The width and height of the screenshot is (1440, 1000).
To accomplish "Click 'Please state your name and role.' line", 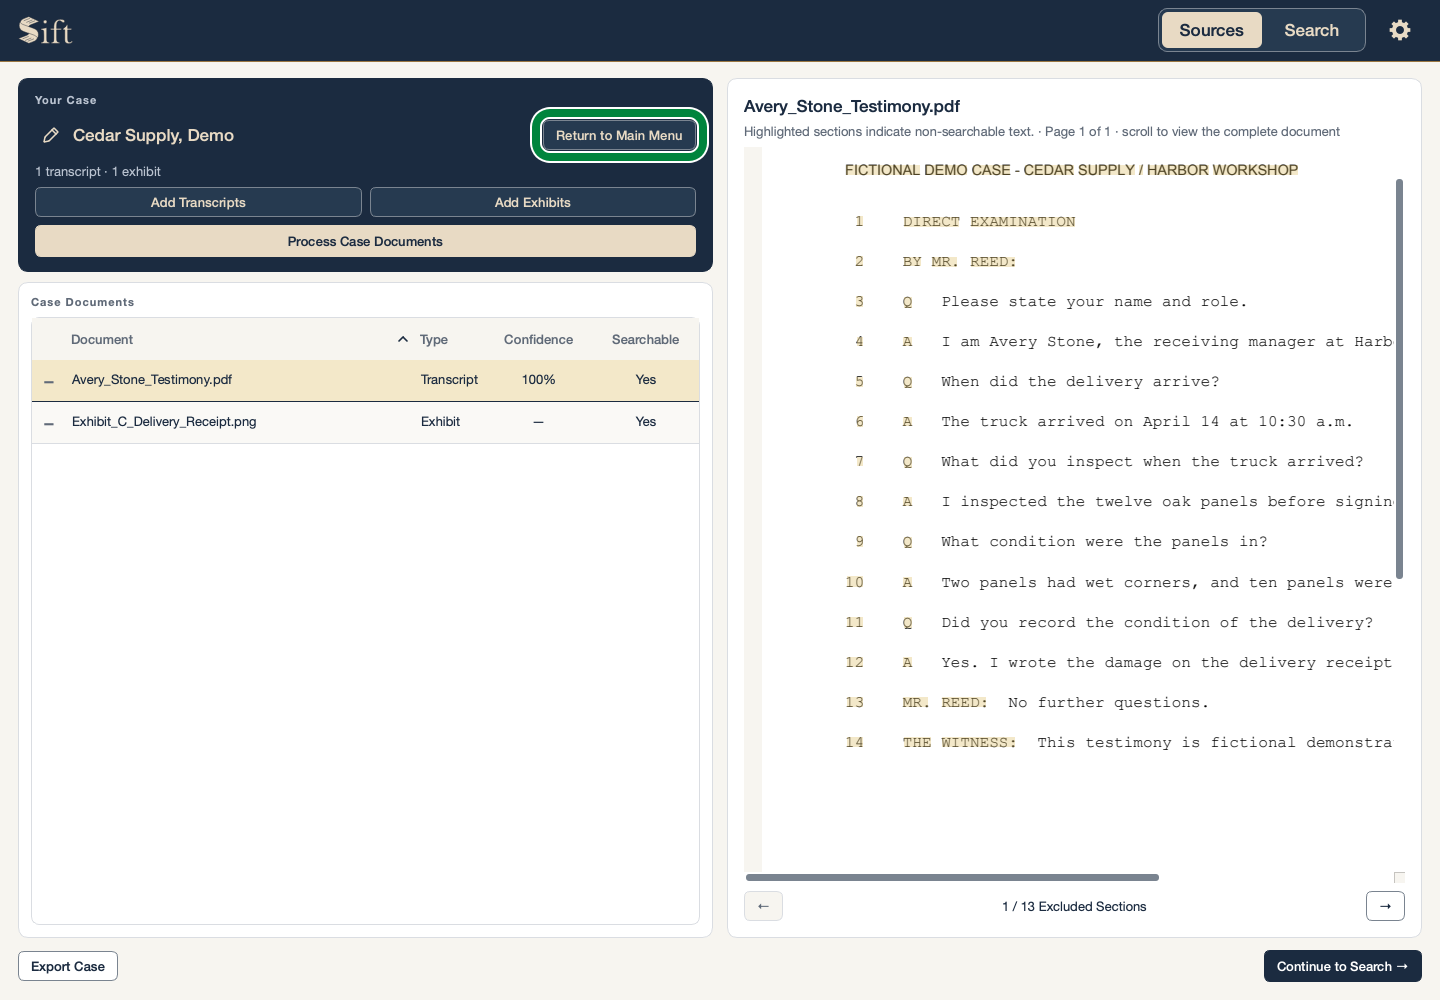I will [1094, 302].
